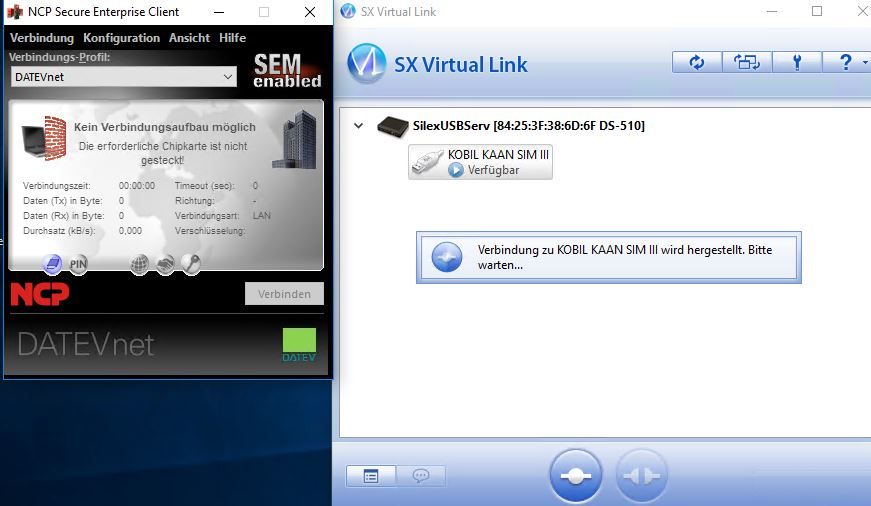Open the Hilfe menu in NCP client
This screenshot has height=506, width=871.
pyautogui.click(x=232, y=38)
